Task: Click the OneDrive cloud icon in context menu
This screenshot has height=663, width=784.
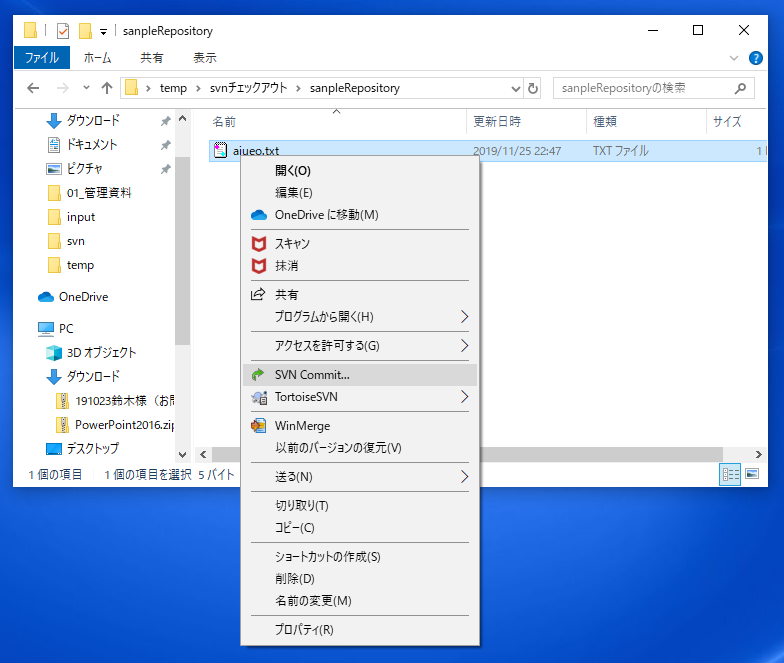Action: [258, 215]
